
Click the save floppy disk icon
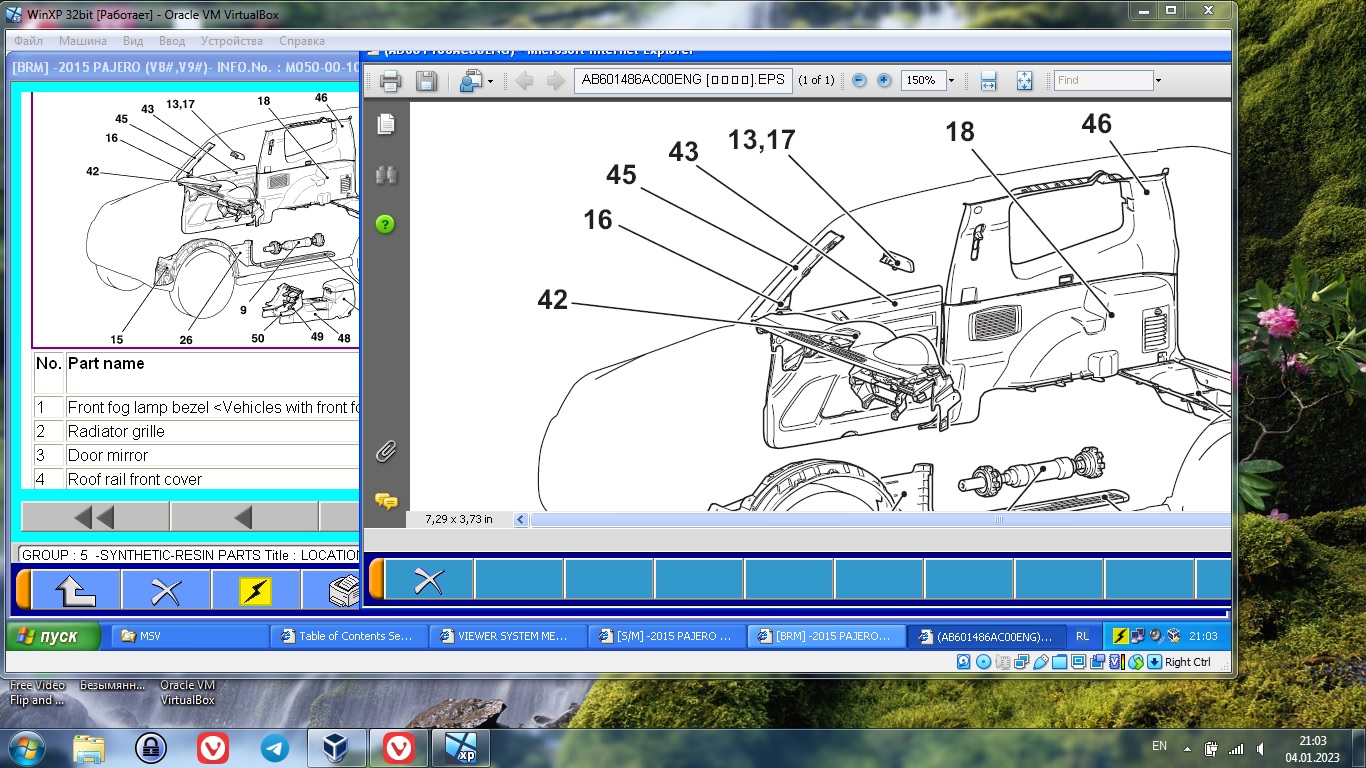pos(426,81)
